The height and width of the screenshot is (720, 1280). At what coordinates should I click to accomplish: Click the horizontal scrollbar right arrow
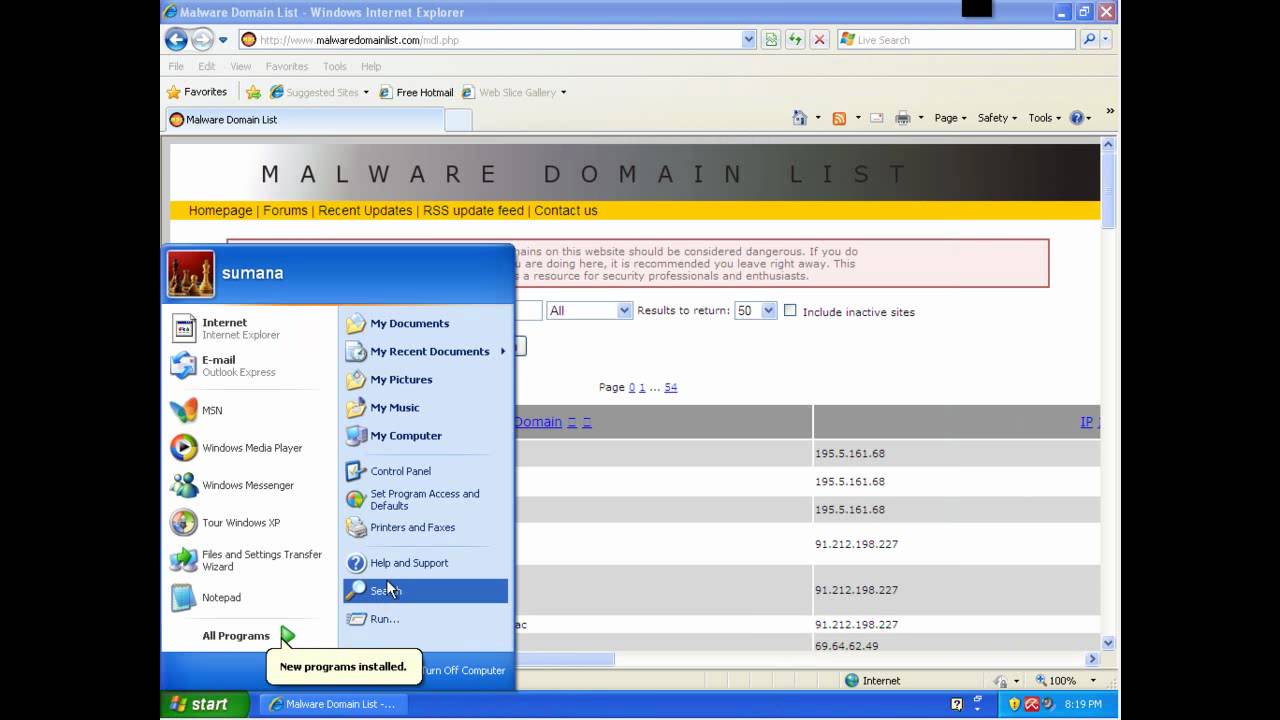tap(1092, 659)
